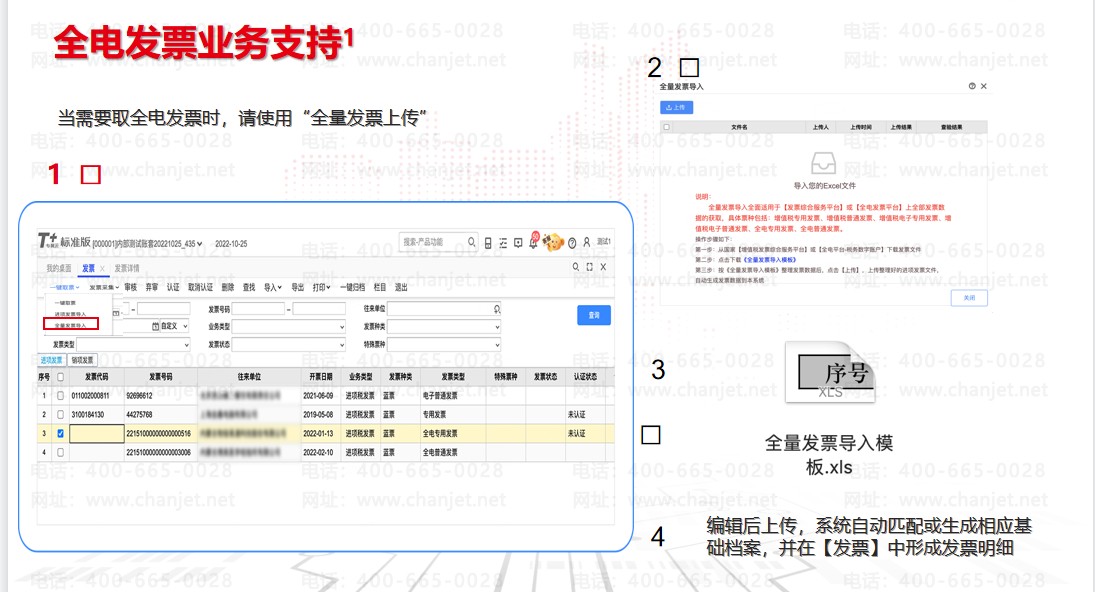Open the calendar icon beside 自定义
This screenshot has width=1095, height=592.
click(156, 326)
